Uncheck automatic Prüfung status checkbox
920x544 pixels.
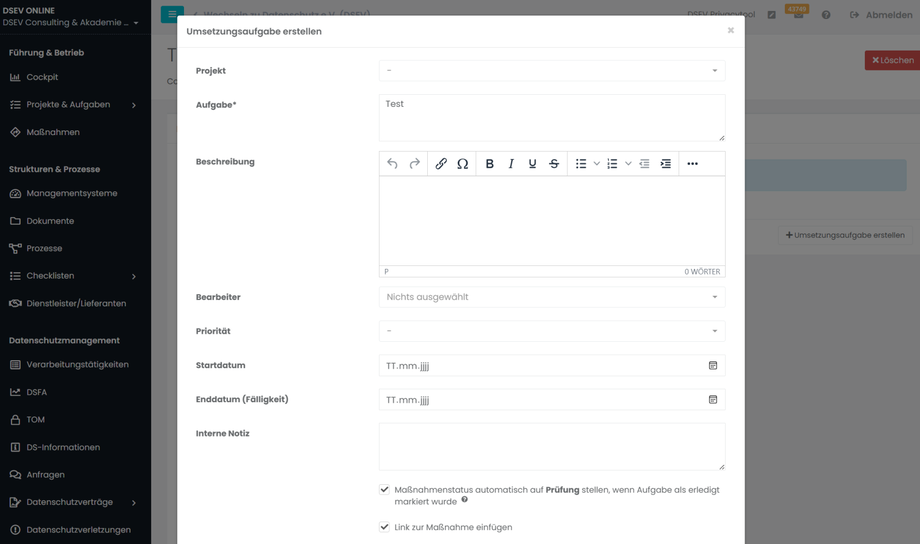(385, 490)
